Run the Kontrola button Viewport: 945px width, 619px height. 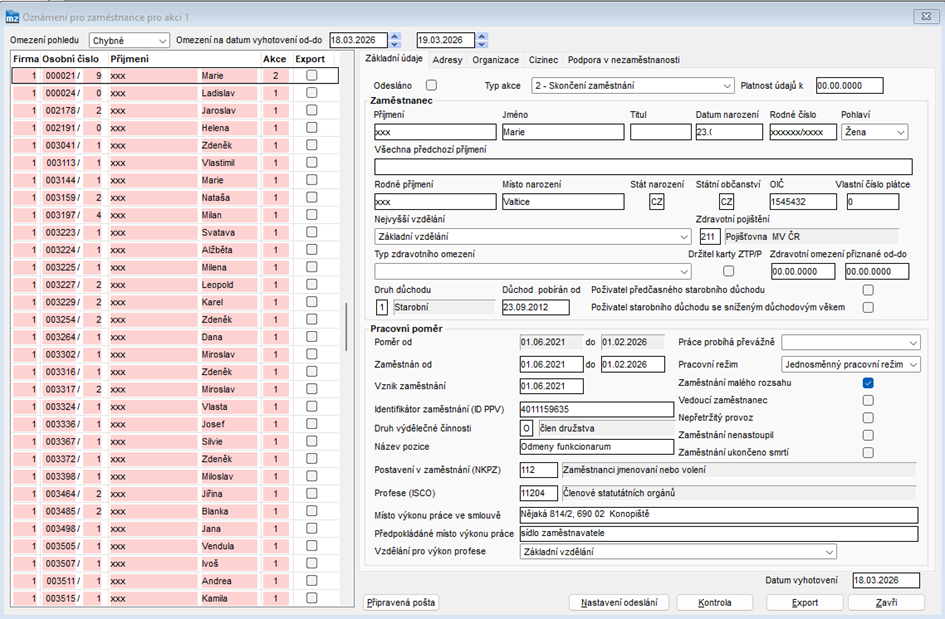[715, 603]
